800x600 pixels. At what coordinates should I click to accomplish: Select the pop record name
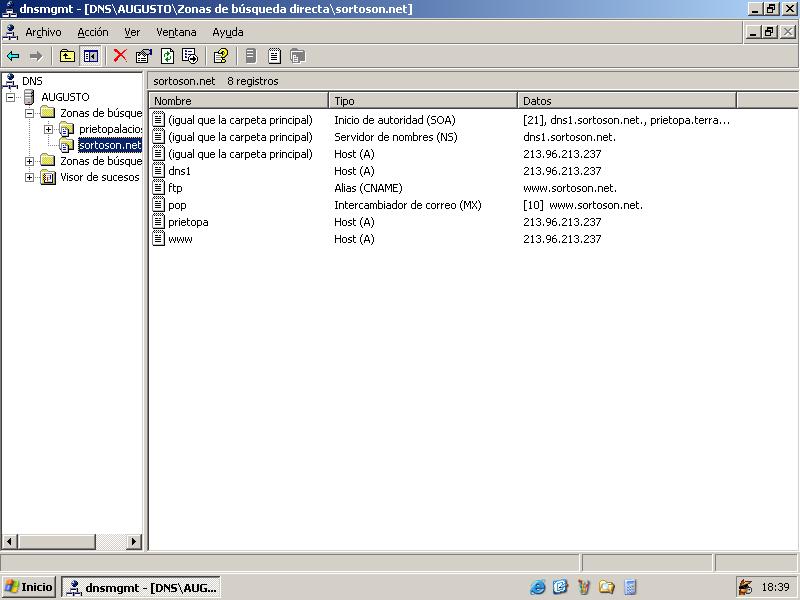[177, 205]
